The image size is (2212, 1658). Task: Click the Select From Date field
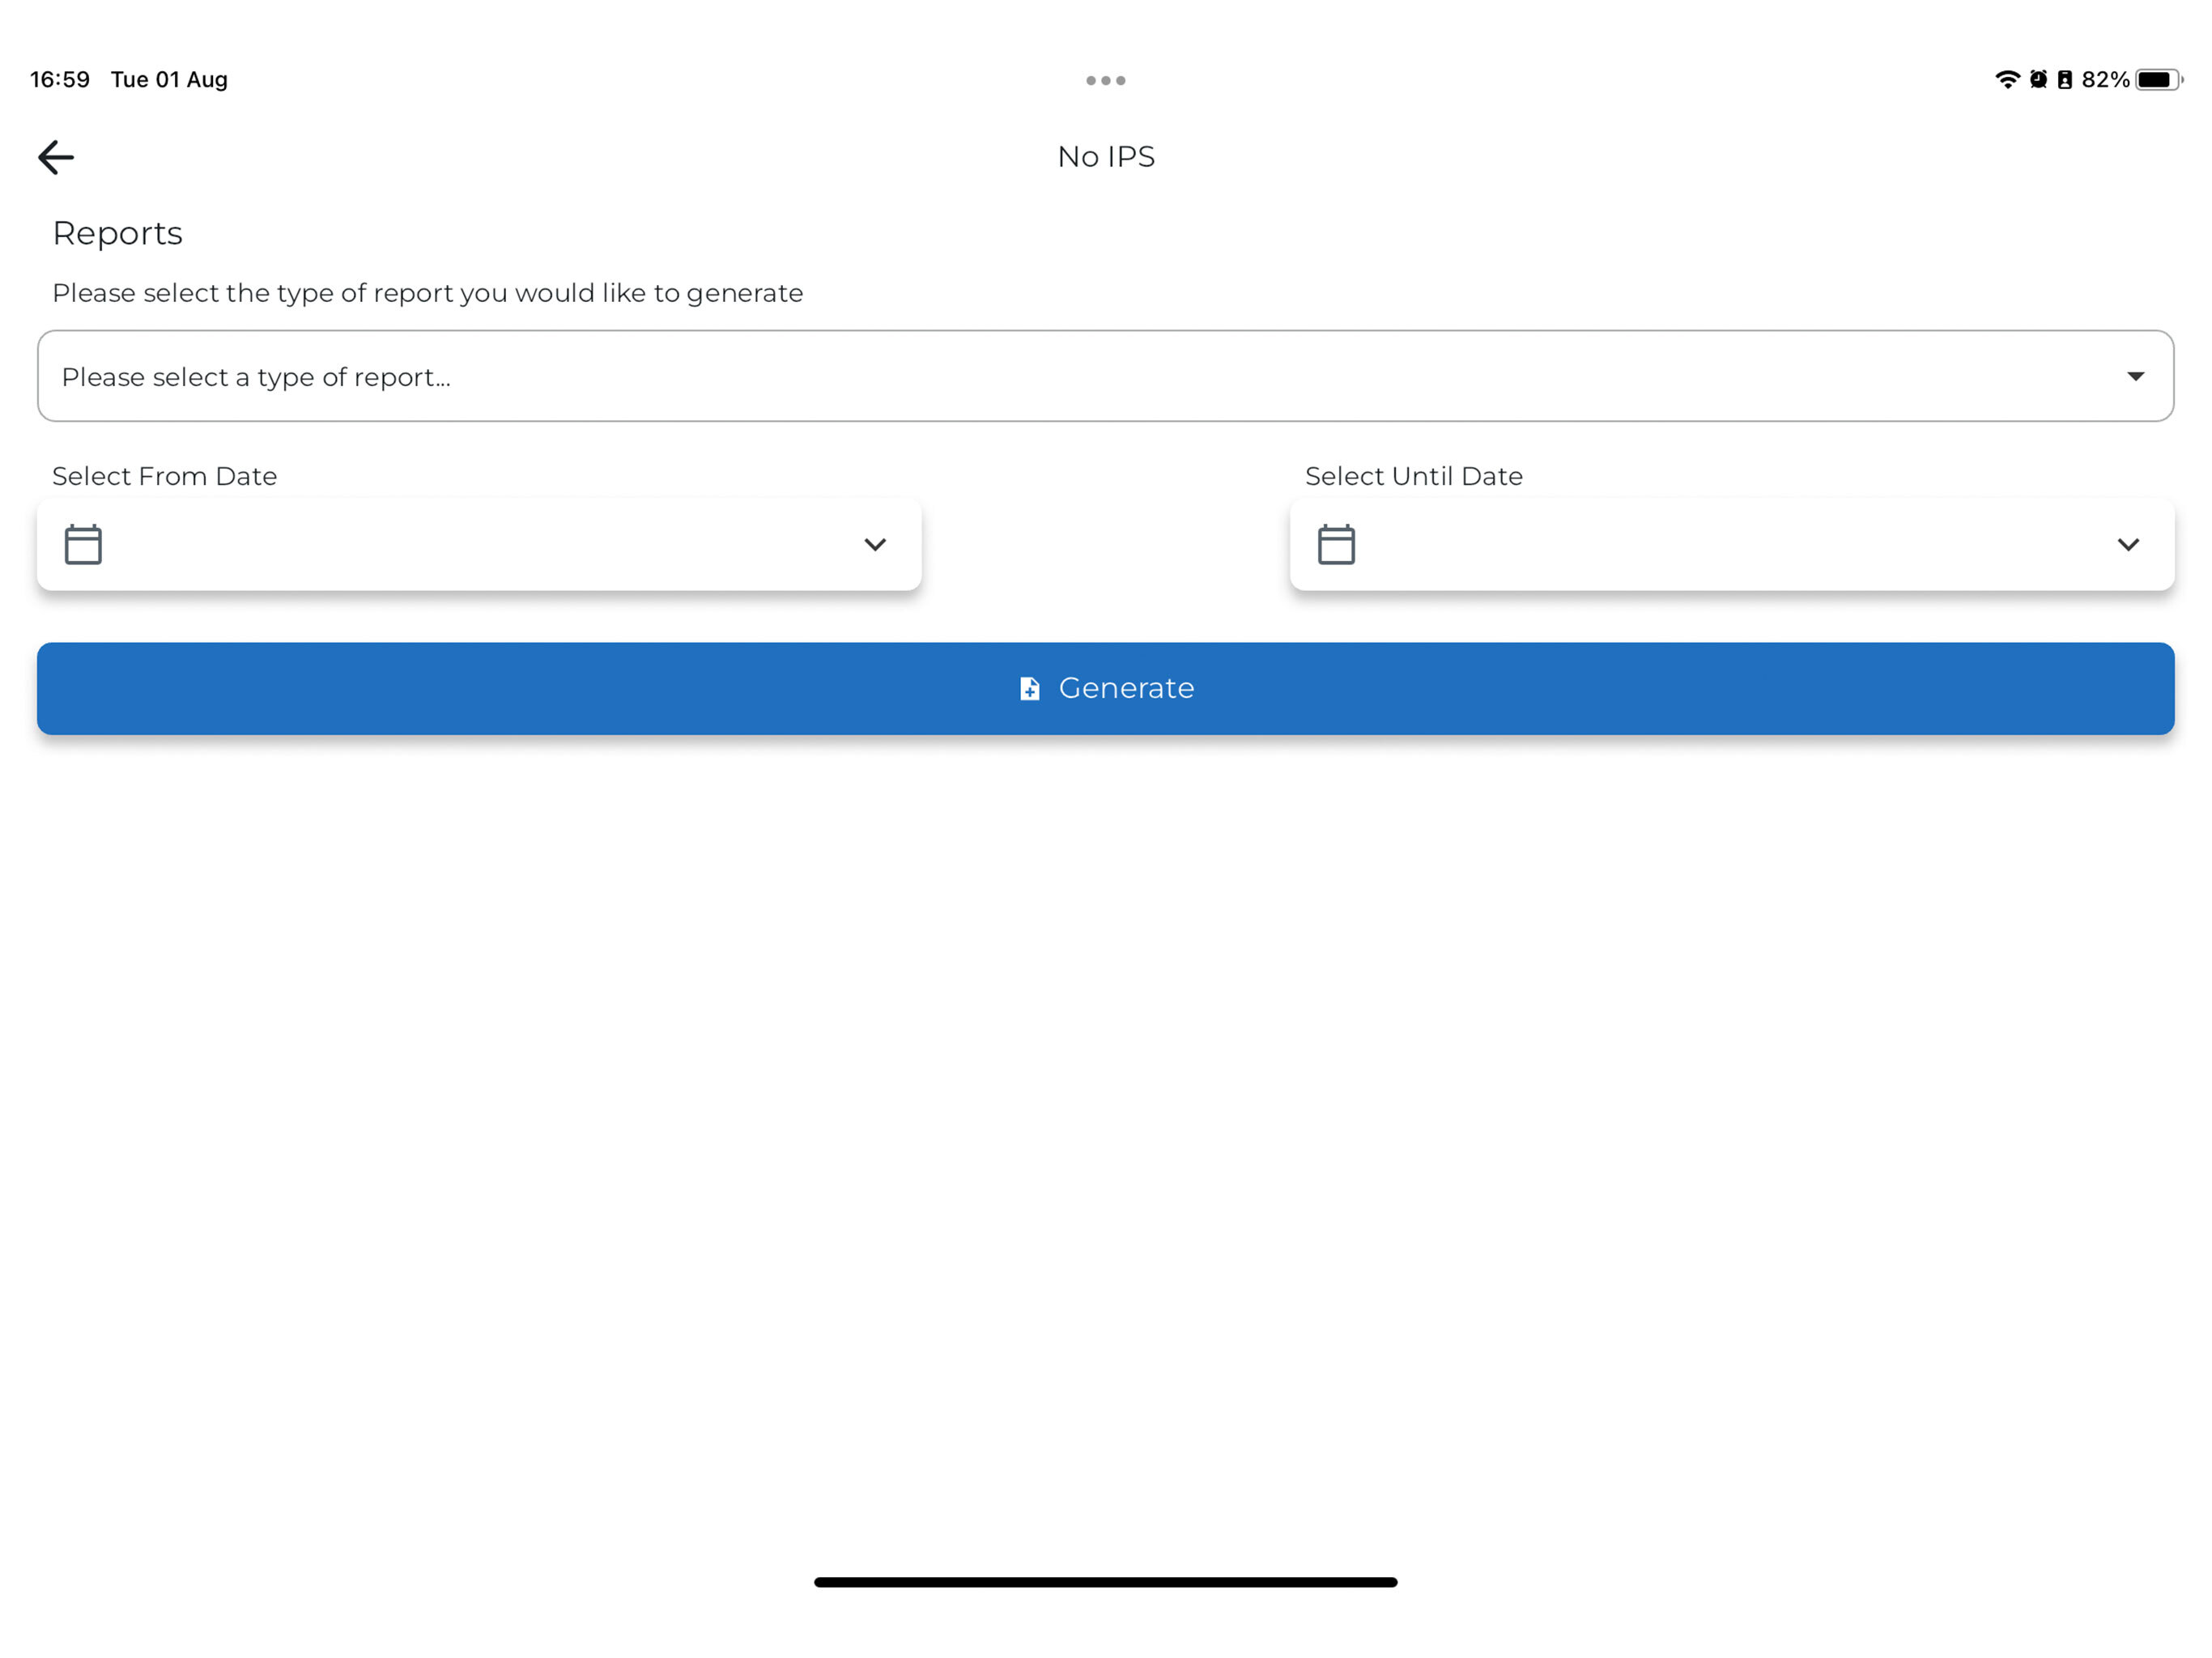[x=479, y=544]
